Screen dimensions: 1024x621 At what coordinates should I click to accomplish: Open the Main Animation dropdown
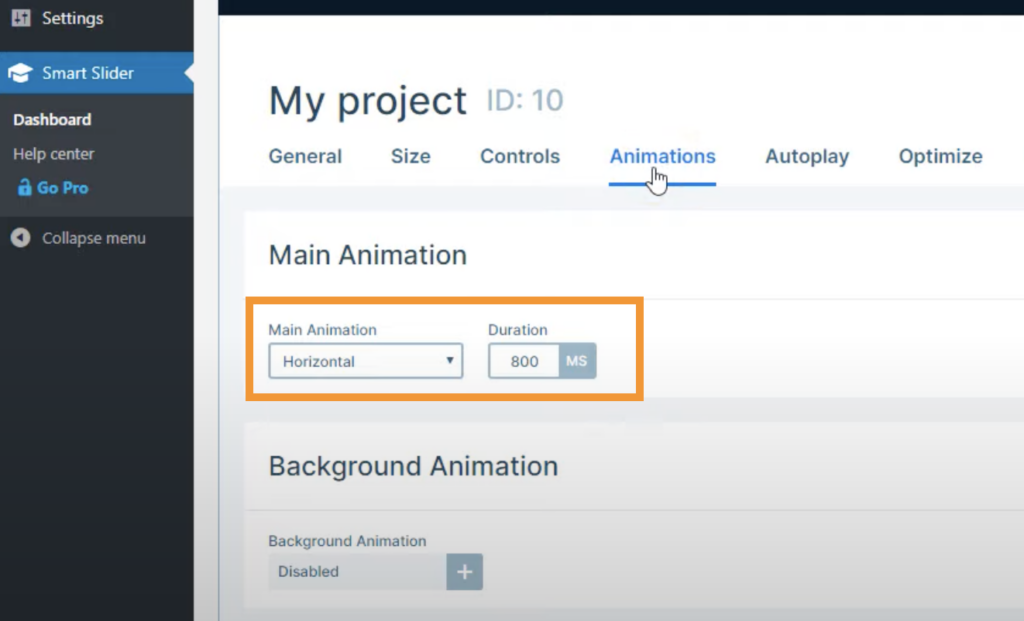[x=365, y=361]
